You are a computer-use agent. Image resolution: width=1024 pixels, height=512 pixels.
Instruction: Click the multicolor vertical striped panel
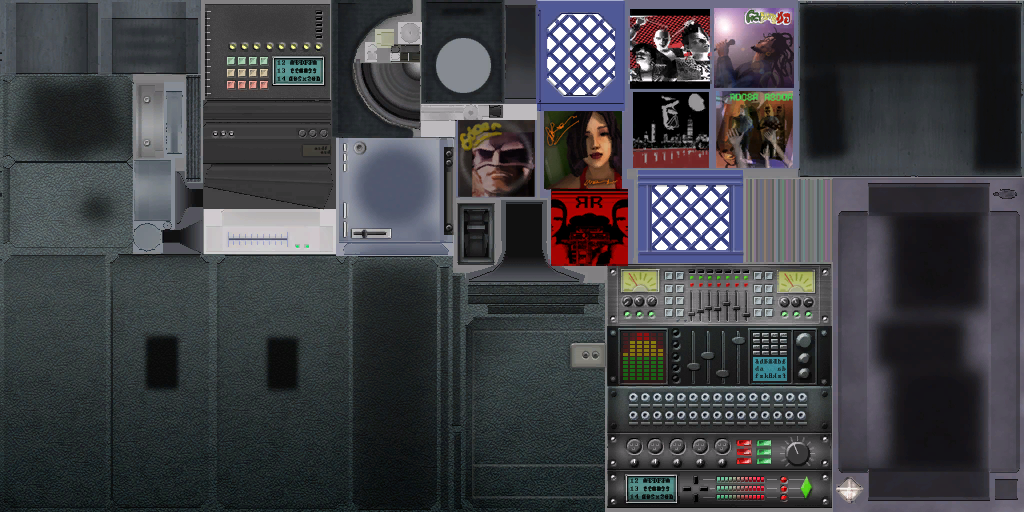(788, 219)
